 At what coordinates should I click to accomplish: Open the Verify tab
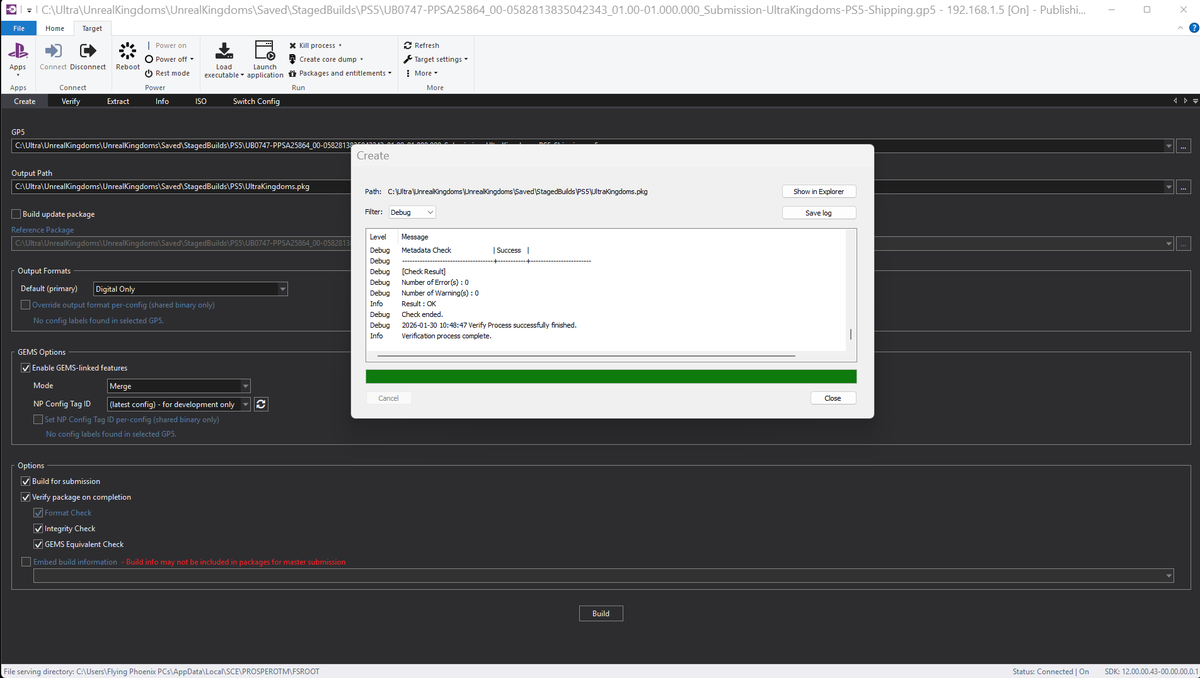point(71,101)
